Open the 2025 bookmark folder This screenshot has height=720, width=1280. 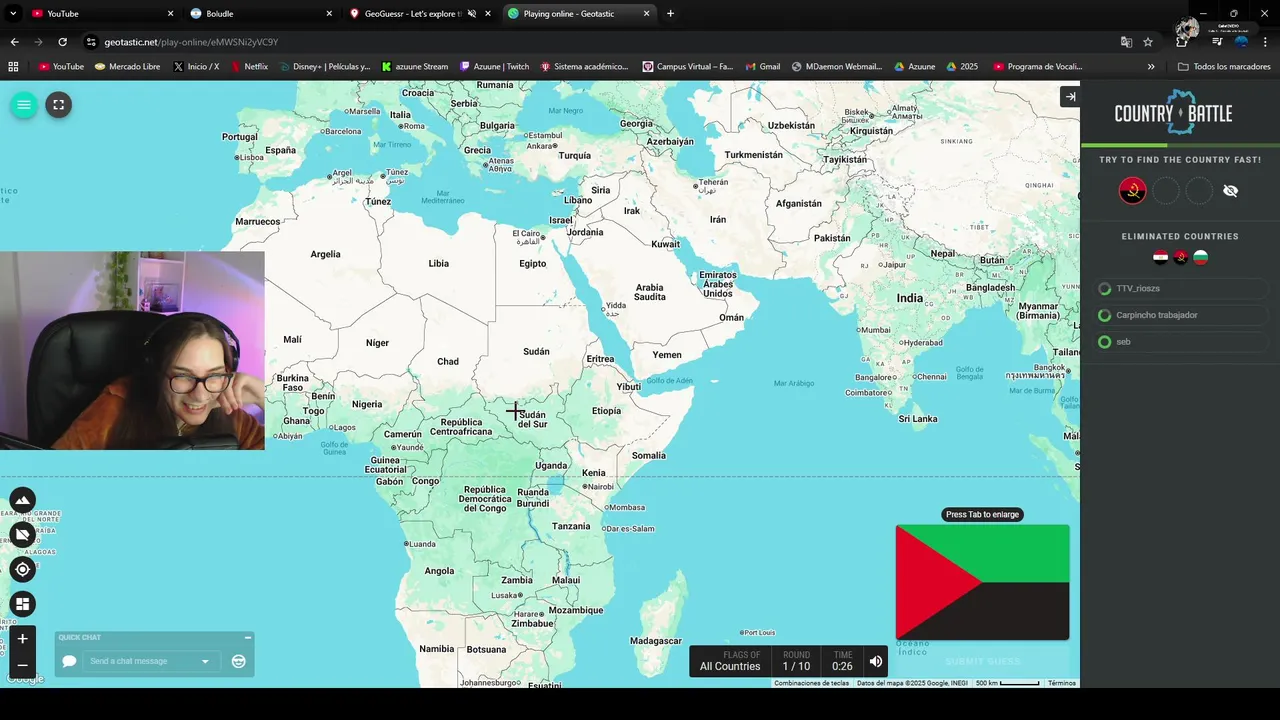[x=961, y=67]
